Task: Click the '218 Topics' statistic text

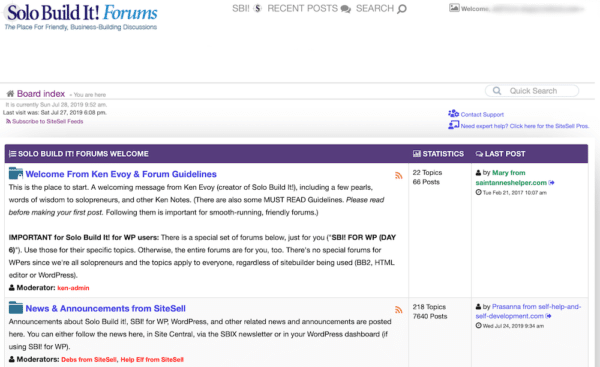Action: pos(429,307)
